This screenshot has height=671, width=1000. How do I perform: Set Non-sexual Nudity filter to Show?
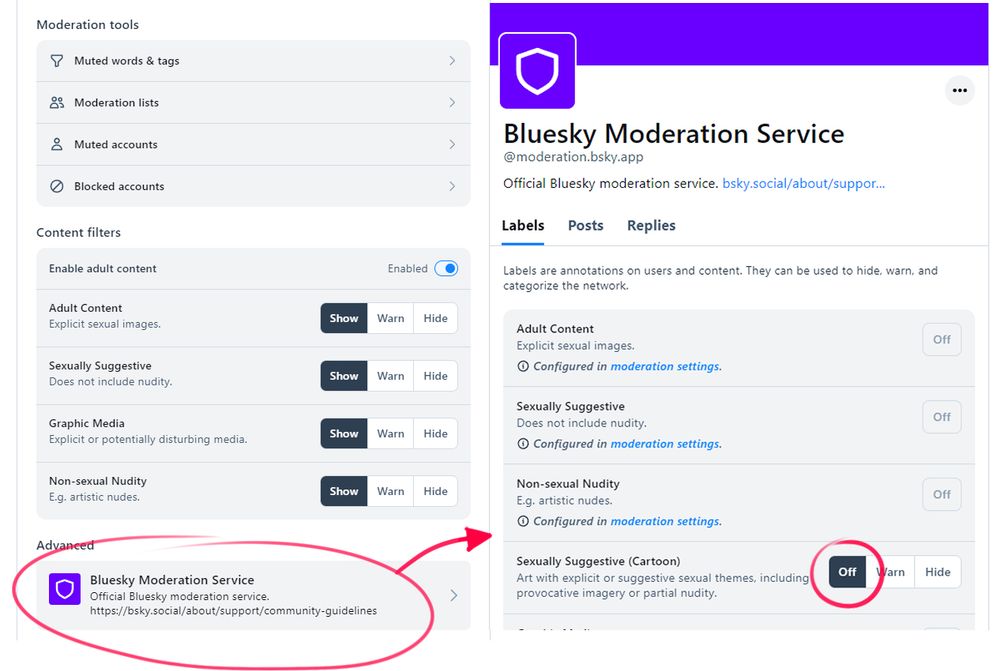pyautogui.click(x=344, y=491)
